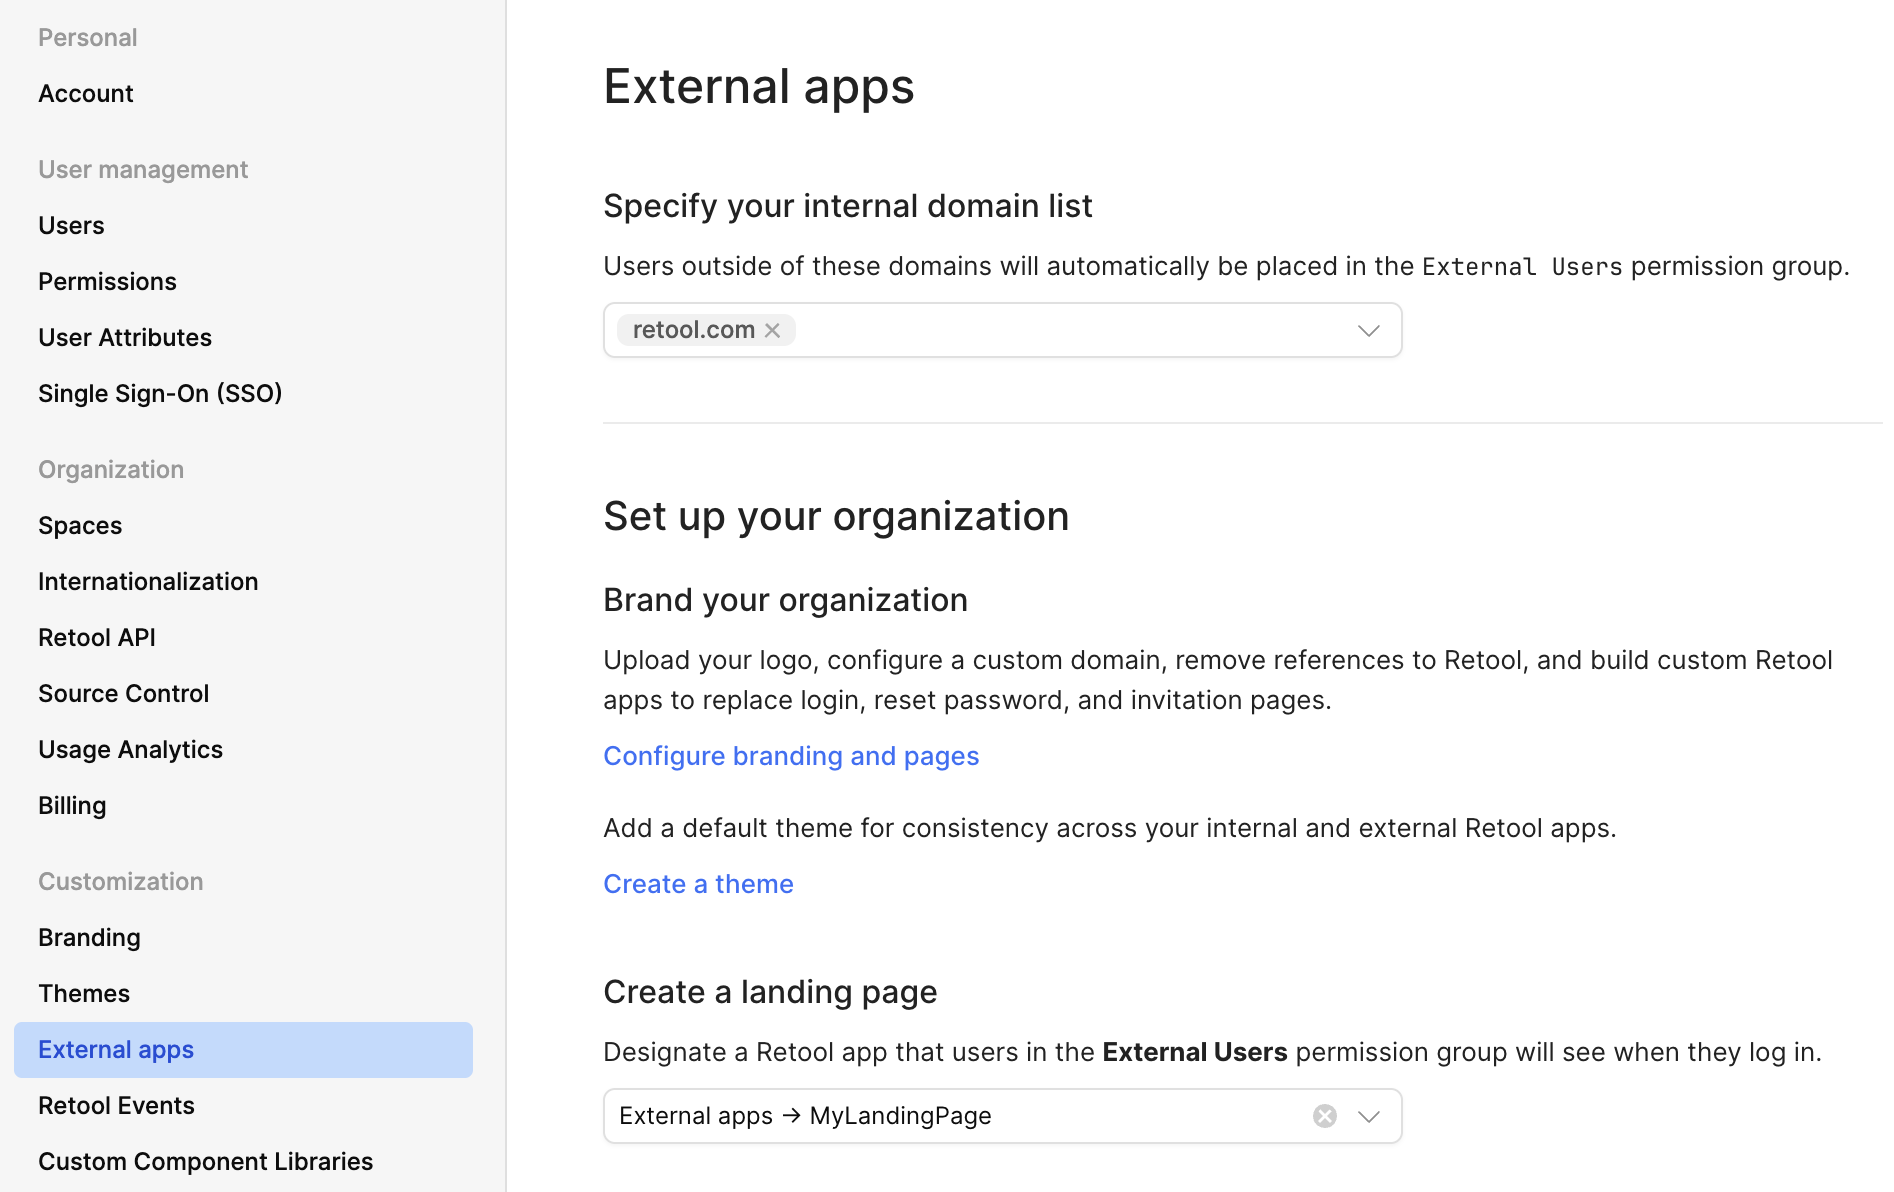The width and height of the screenshot is (1894, 1192).
Task: Select Single Sign-On (SSO)
Action: (160, 394)
